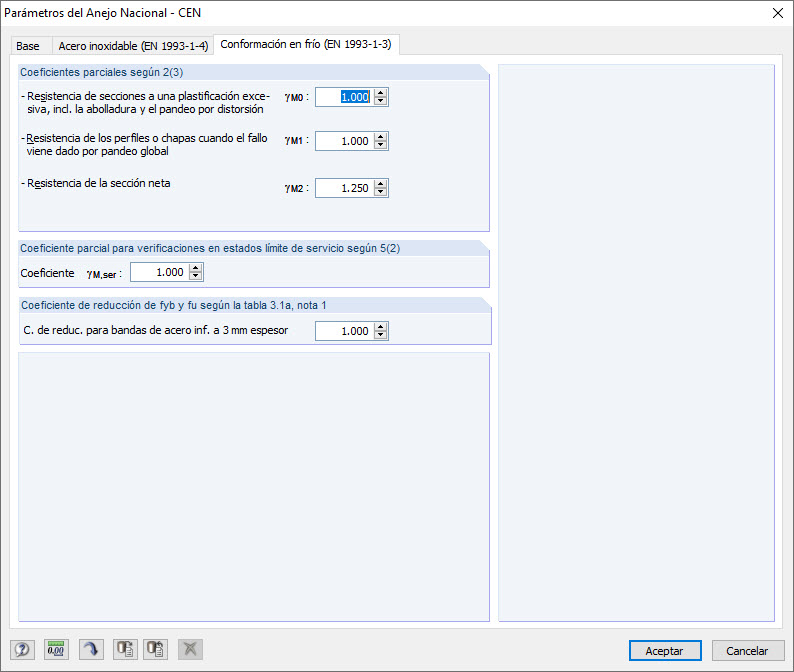Select Conformación en frío (EN 1993-1-3) tab
Screen dimensions: 794x672
pos(306,45)
